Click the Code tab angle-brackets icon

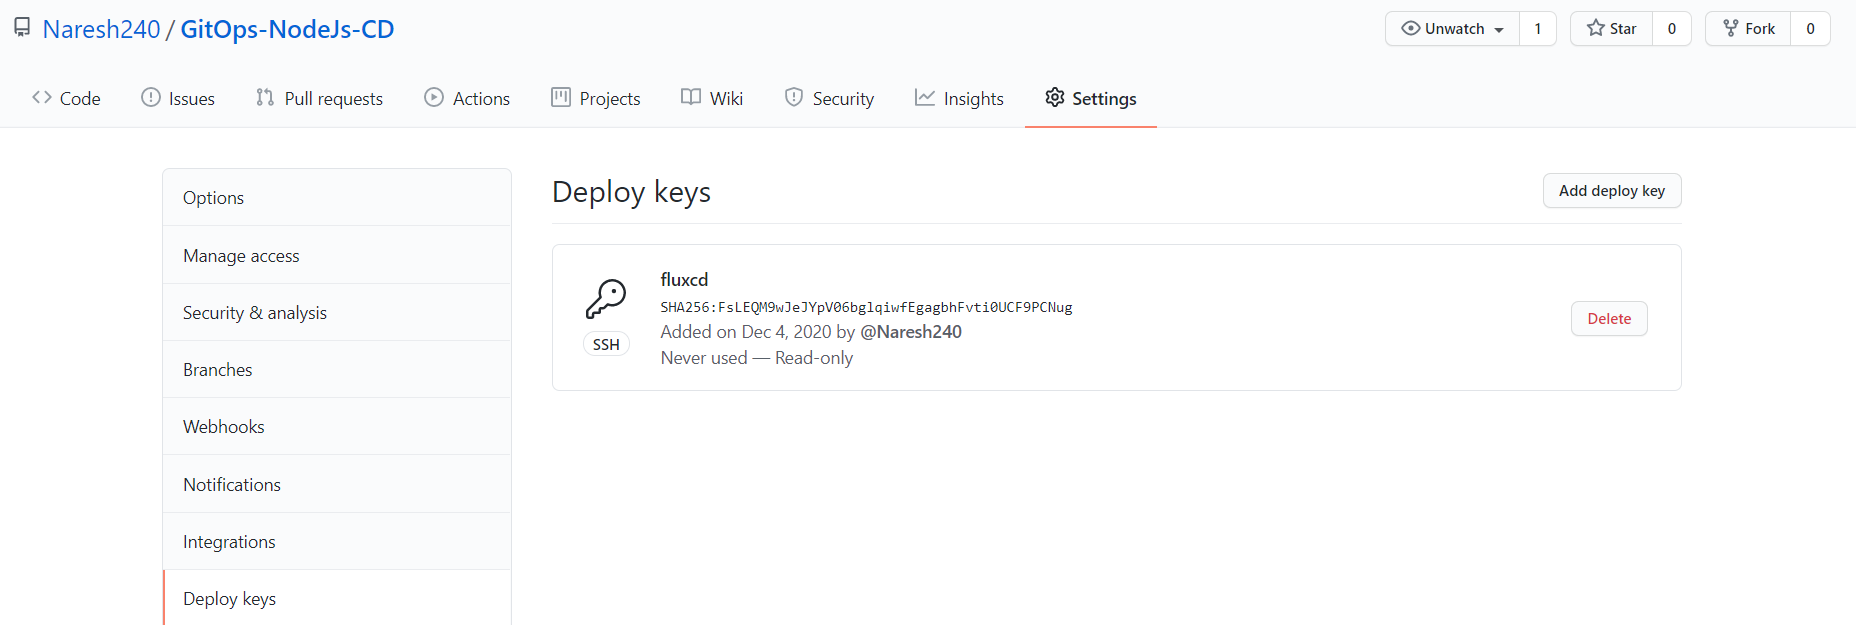click(x=42, y=97)
